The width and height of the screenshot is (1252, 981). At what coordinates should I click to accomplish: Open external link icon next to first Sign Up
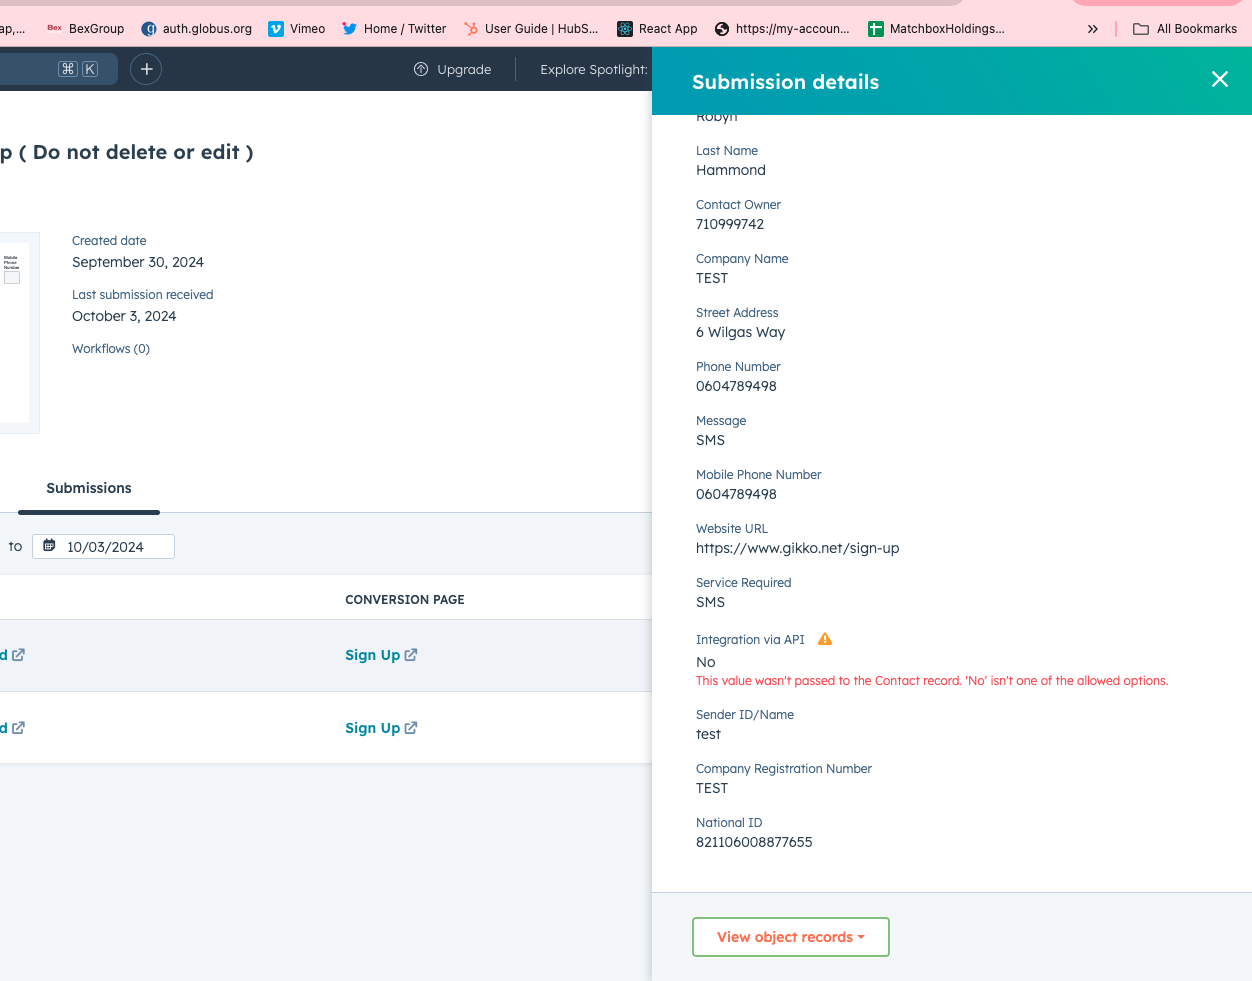(x=411, y=655)
